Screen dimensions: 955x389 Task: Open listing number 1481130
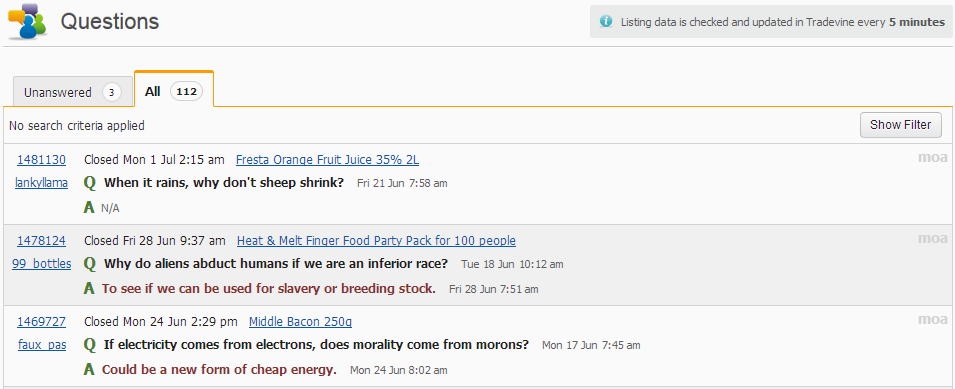(41, 160)
